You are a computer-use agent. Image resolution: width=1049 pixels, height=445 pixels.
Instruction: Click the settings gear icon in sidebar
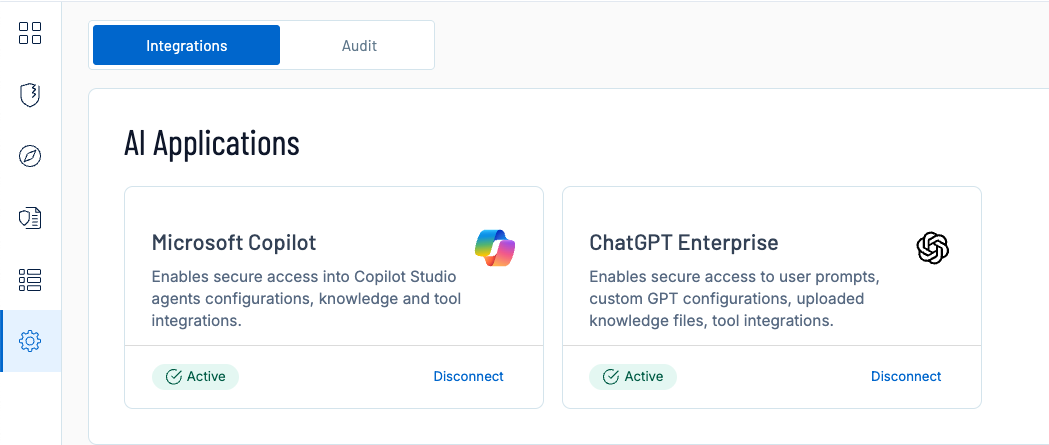click(x=30, y=341)
